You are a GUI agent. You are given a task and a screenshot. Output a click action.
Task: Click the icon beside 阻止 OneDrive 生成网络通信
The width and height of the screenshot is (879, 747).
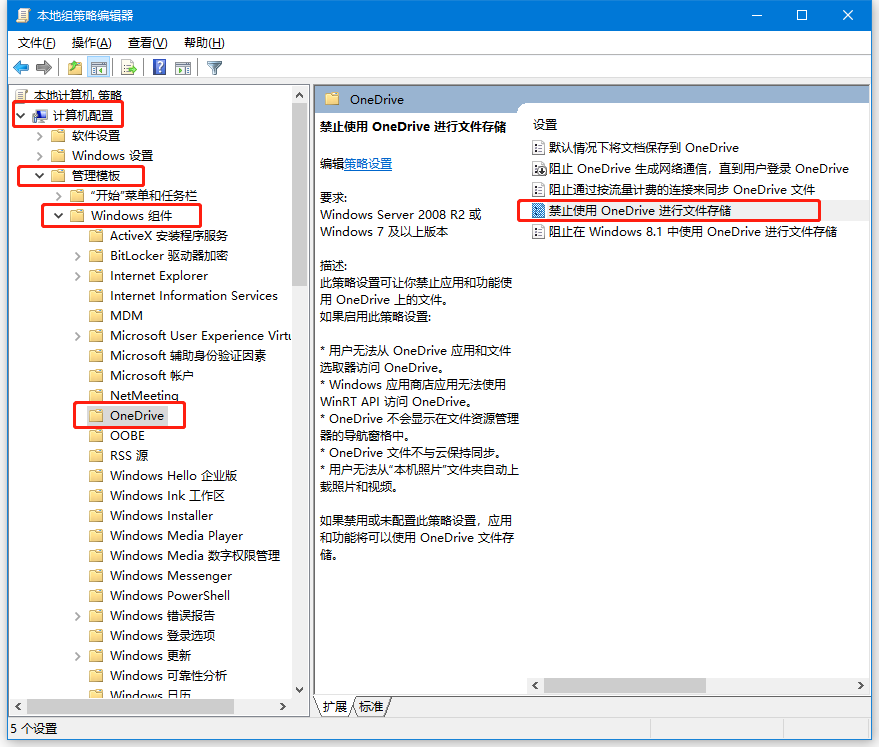point(538,169)
